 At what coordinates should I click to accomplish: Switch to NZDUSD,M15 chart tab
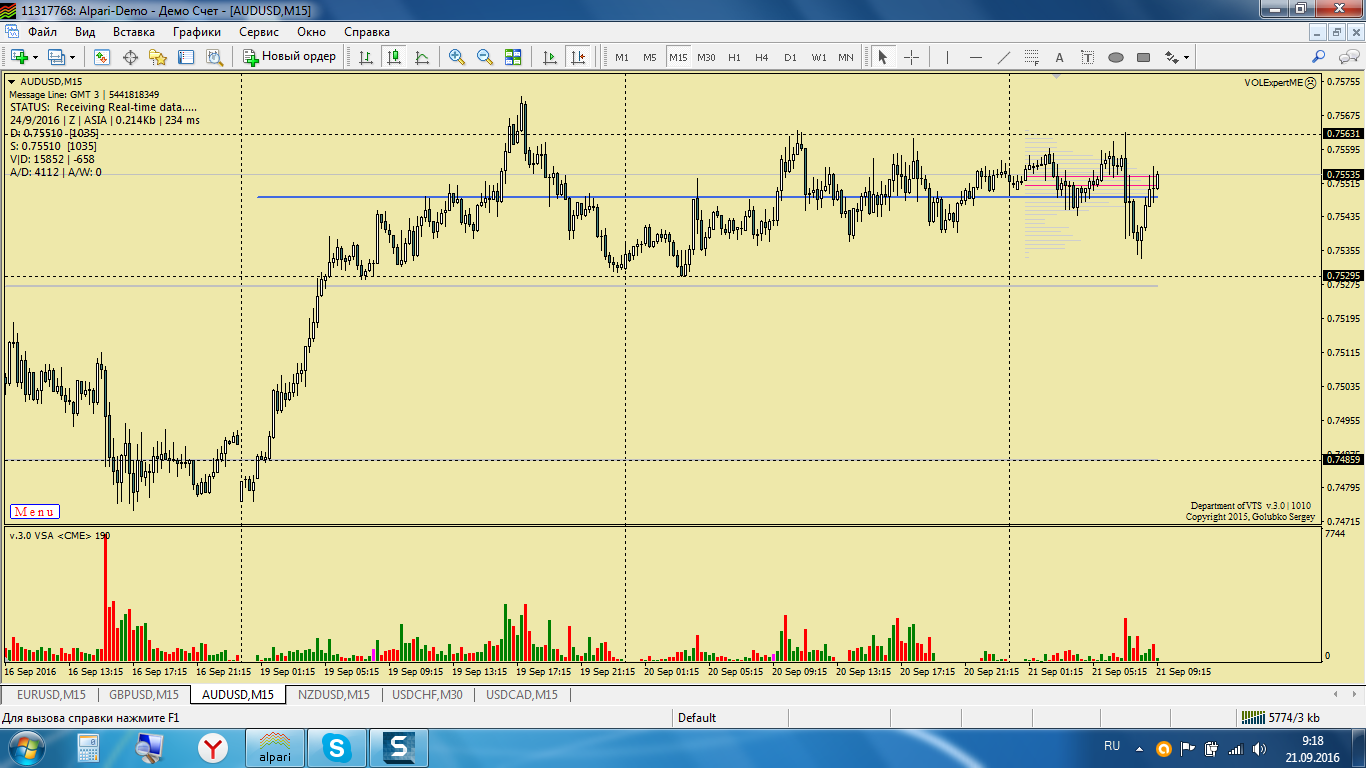click(x=334, y=694)
